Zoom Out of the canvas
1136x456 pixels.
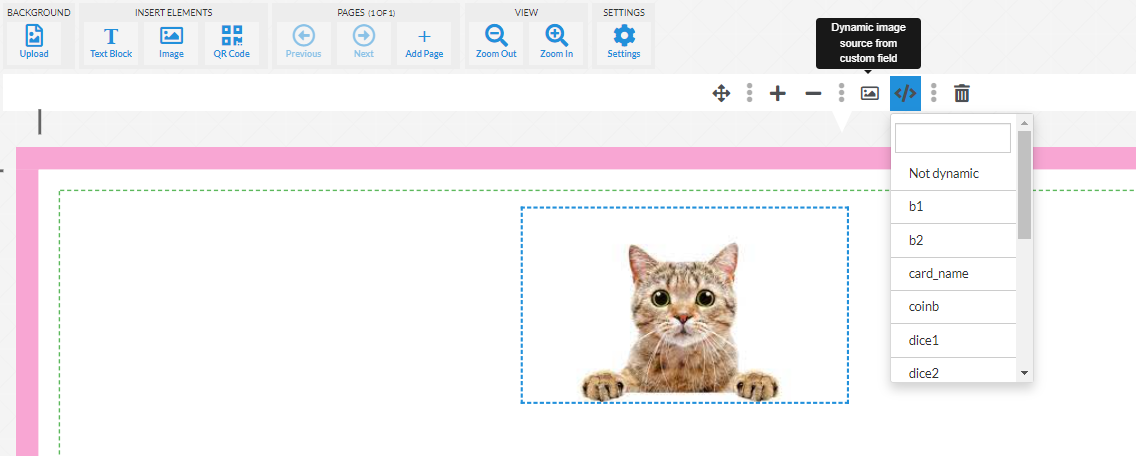(x=496, y=43)
